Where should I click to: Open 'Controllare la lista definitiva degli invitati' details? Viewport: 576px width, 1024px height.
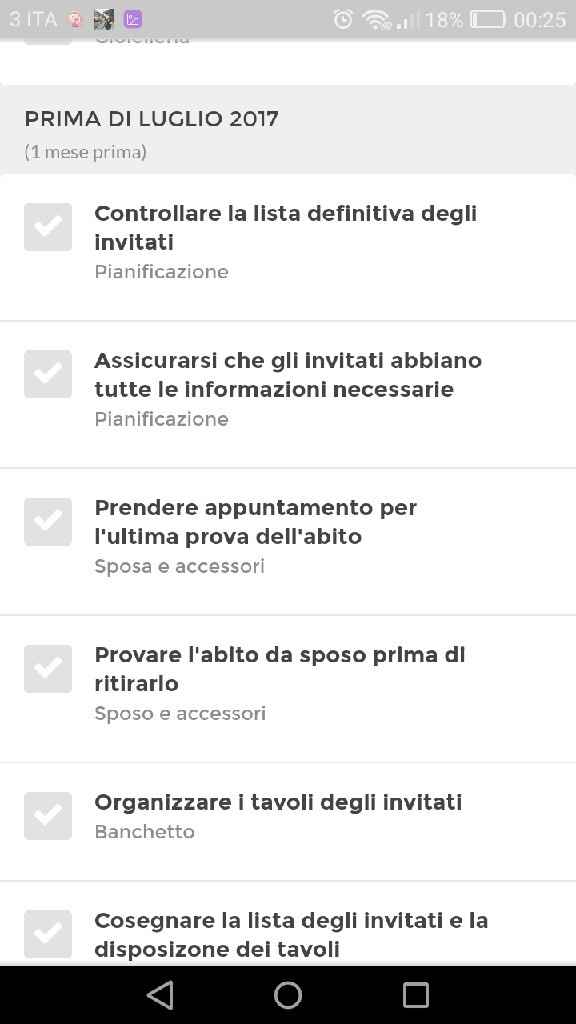click(286, 227)
